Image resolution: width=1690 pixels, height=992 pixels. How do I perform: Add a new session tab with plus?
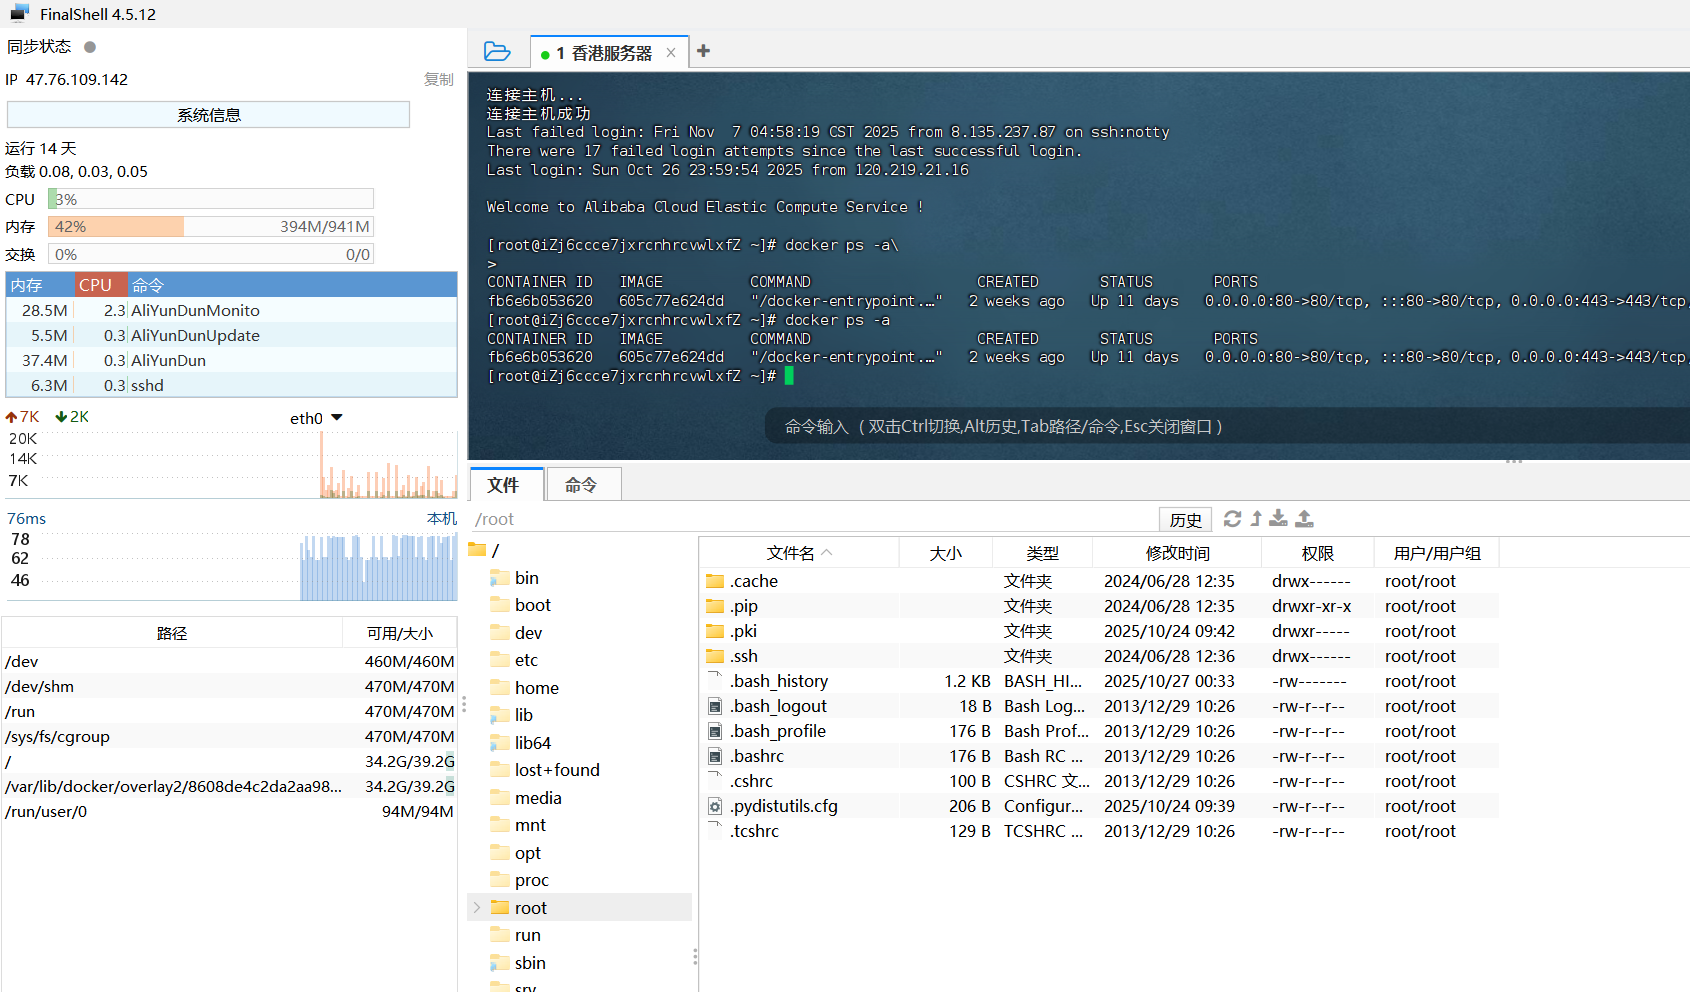coord(703,51)
